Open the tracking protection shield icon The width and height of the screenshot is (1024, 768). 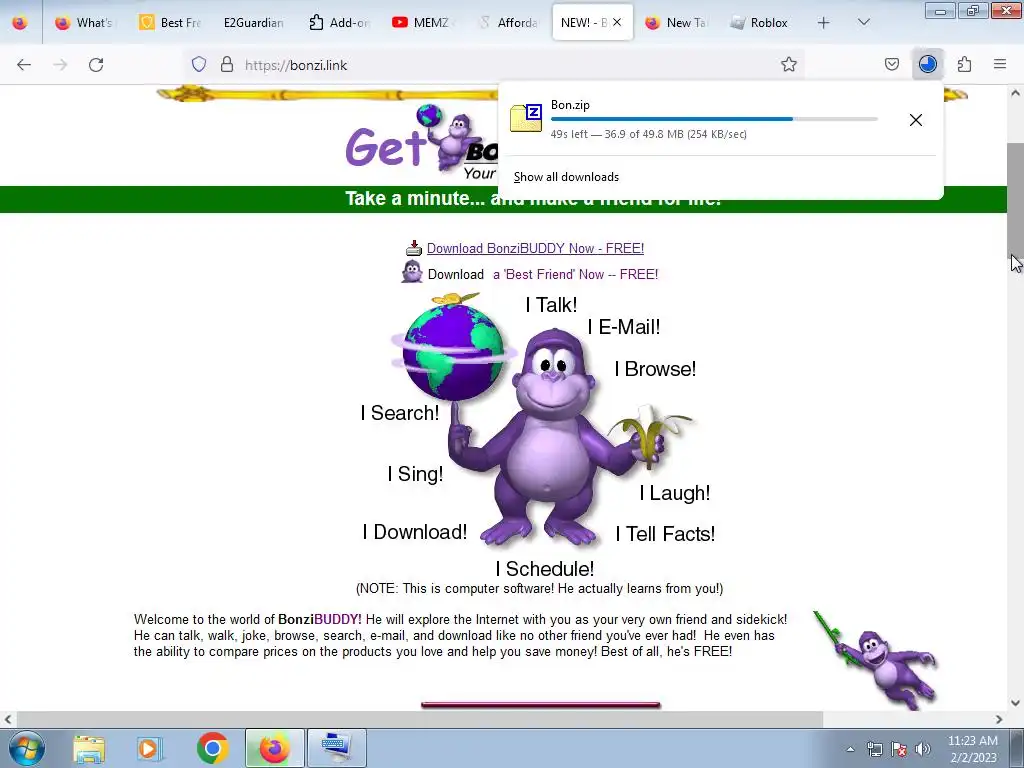point(199,65)
